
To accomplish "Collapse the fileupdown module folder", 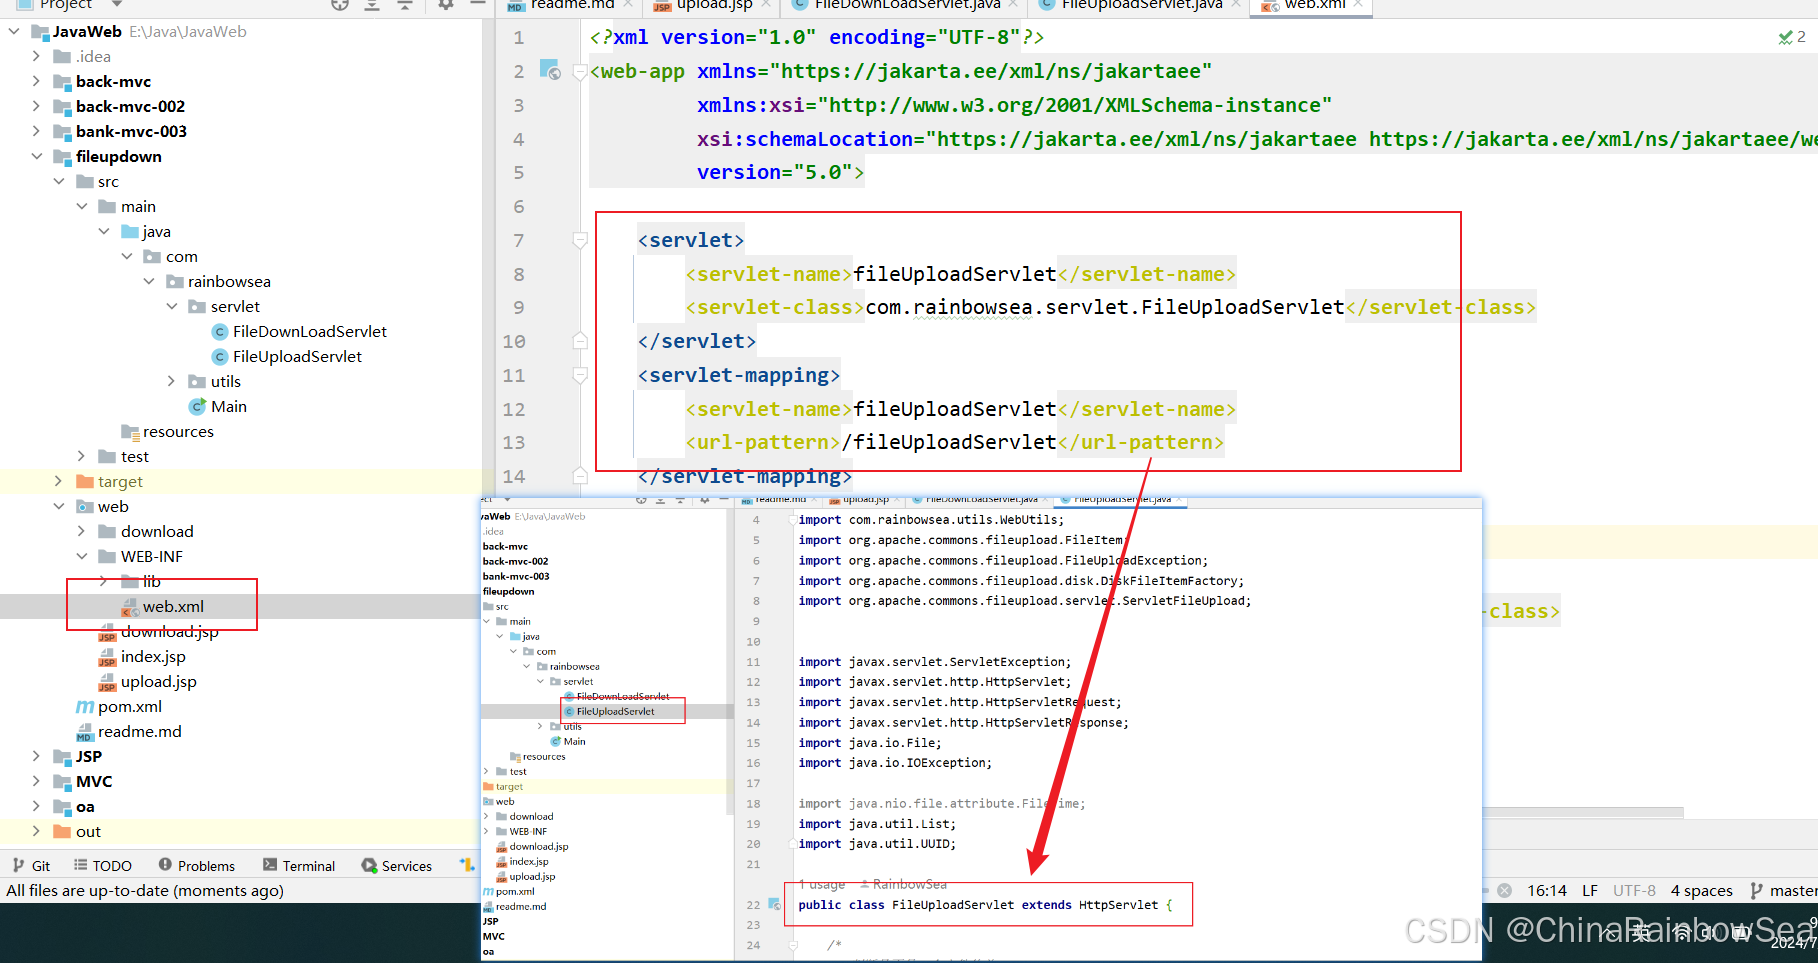I will 37,156.
